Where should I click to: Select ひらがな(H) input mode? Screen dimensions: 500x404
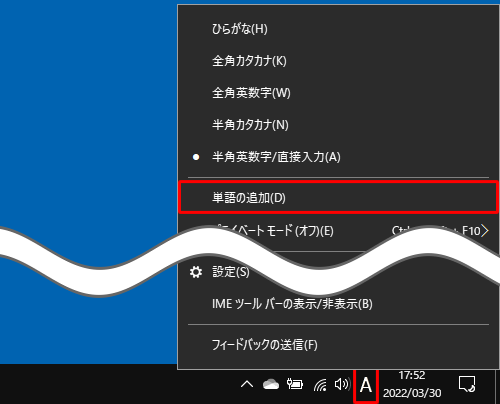point(338,29)
